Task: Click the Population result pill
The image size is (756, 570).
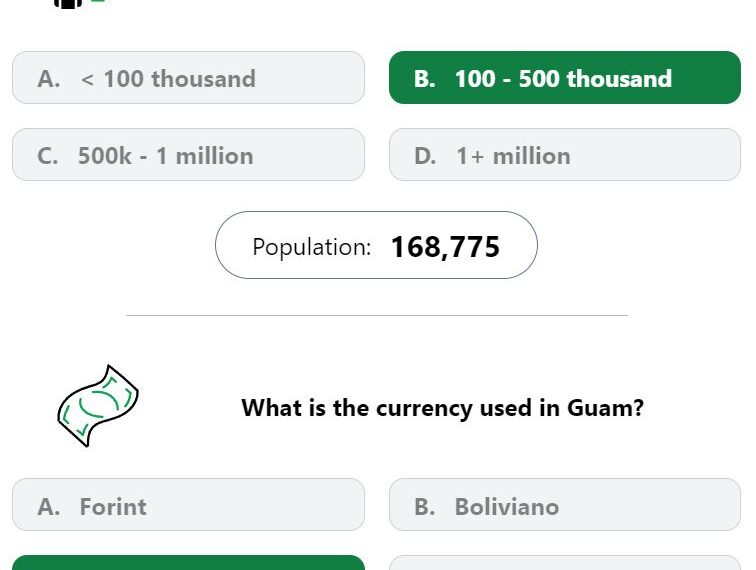Action: pos(376,245)
